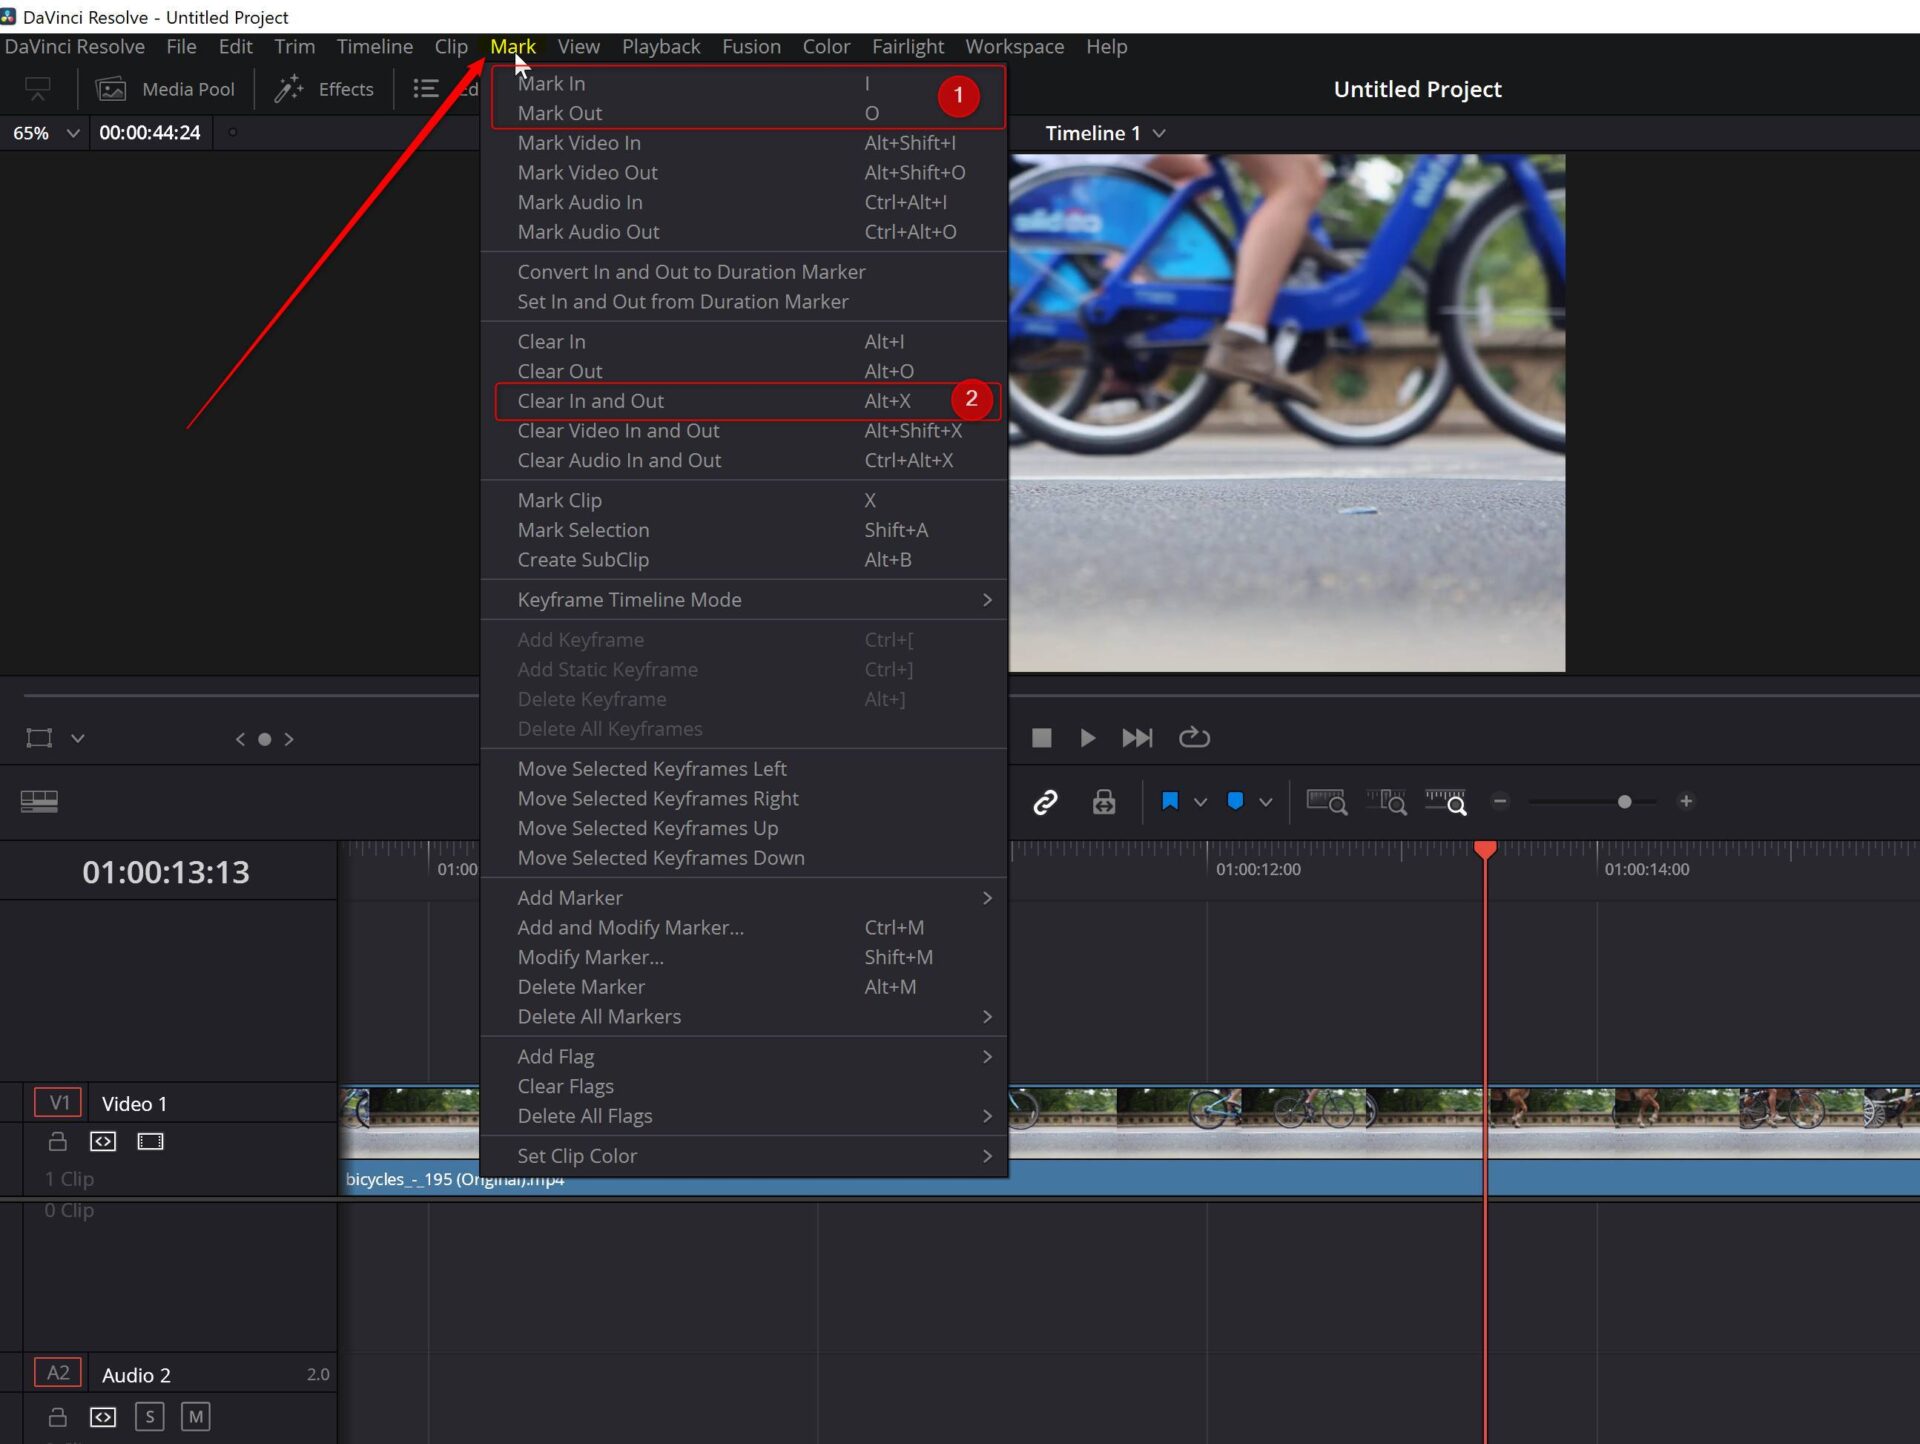
Task: Click the zoom in plus button
Action: pos(1686,801)
